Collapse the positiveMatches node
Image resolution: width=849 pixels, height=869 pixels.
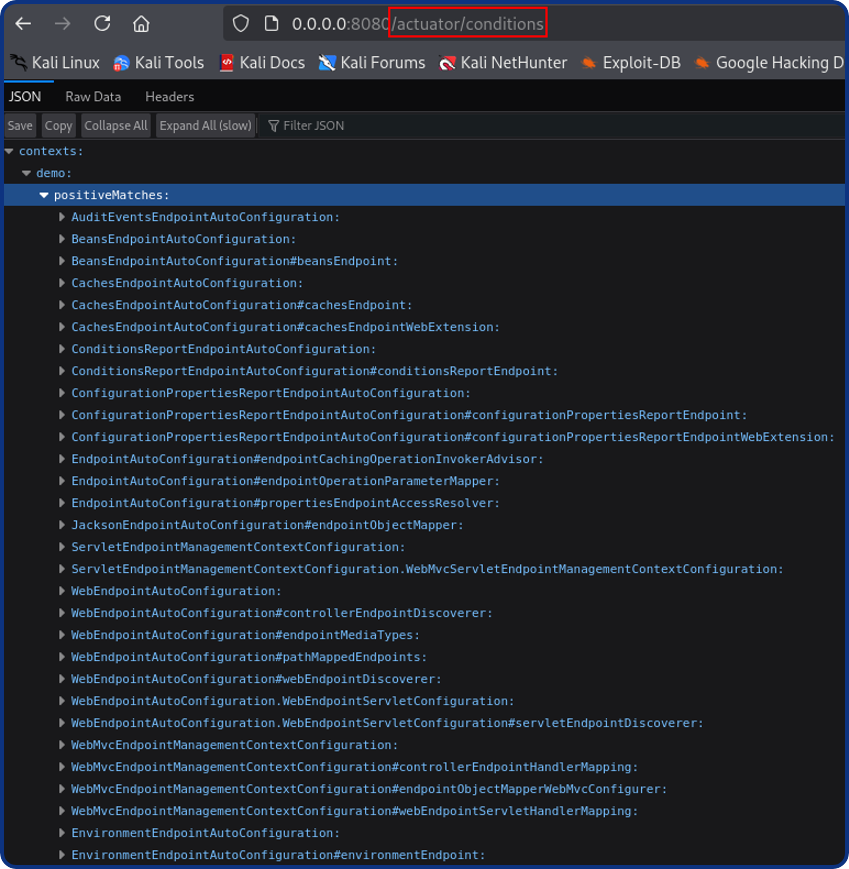44,195
